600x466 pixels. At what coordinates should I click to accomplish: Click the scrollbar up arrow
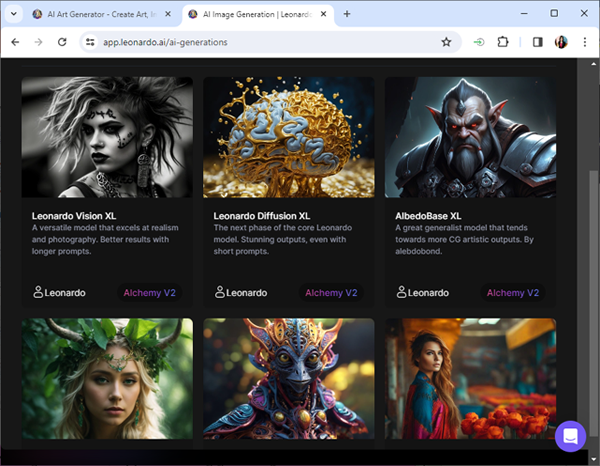[x=593, y=64]
